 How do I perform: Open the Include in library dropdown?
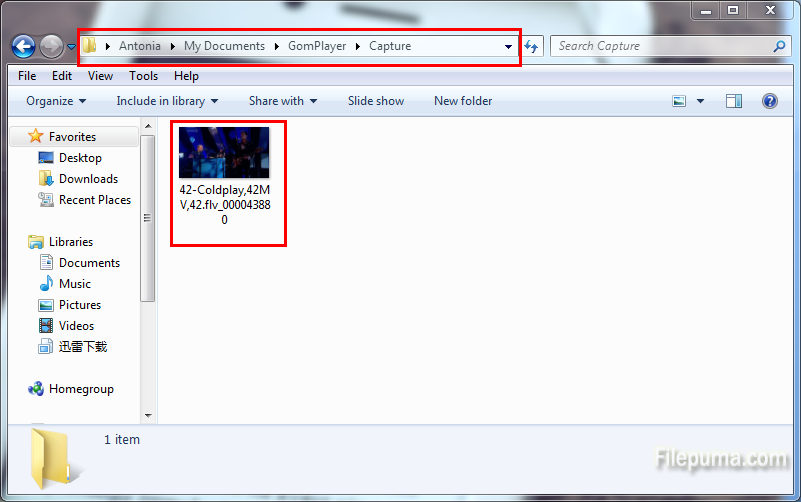pyautogui.click(x=167, y=101)
